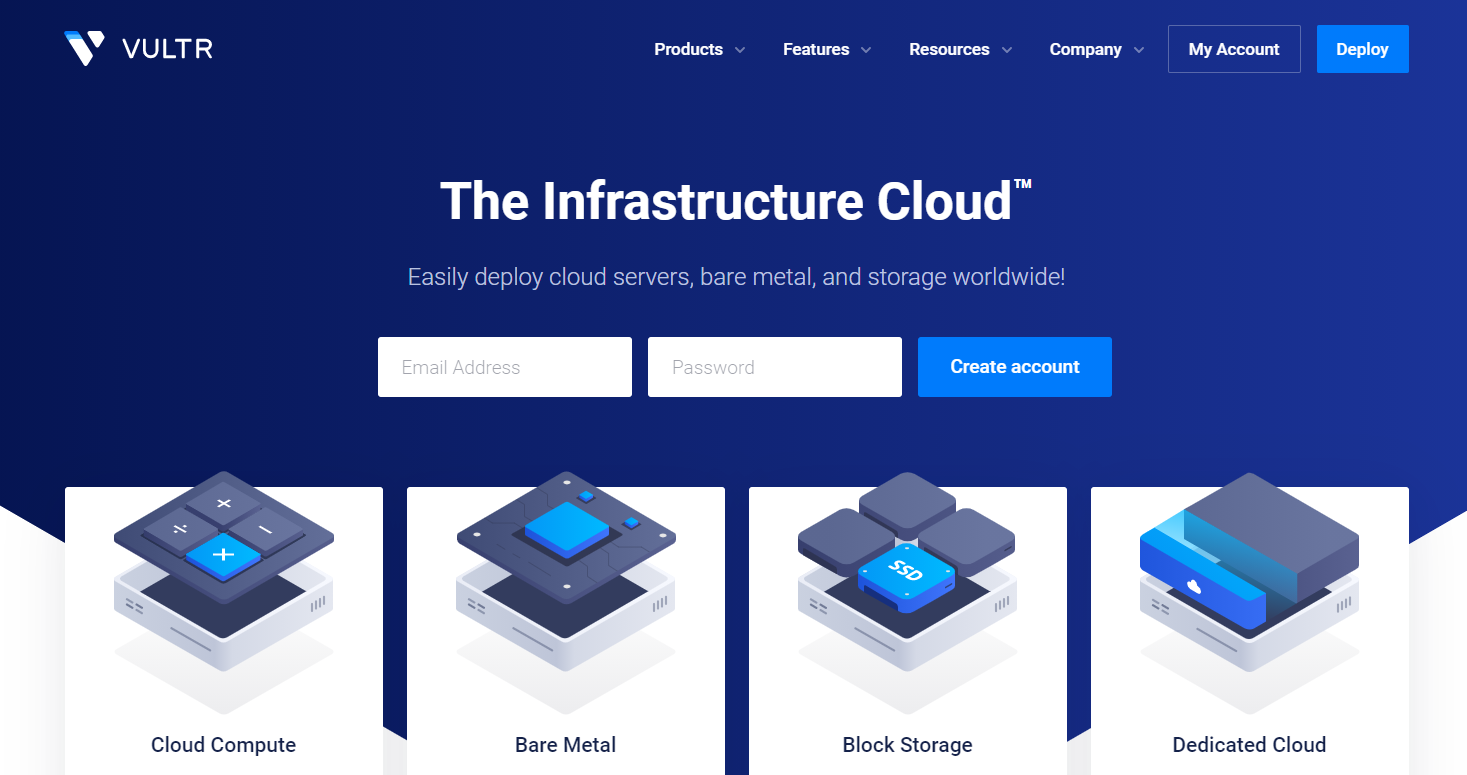The height and width of the screenshot is (775, 1467).
Task: Focus the Email Address field
Action: (505, 367)
